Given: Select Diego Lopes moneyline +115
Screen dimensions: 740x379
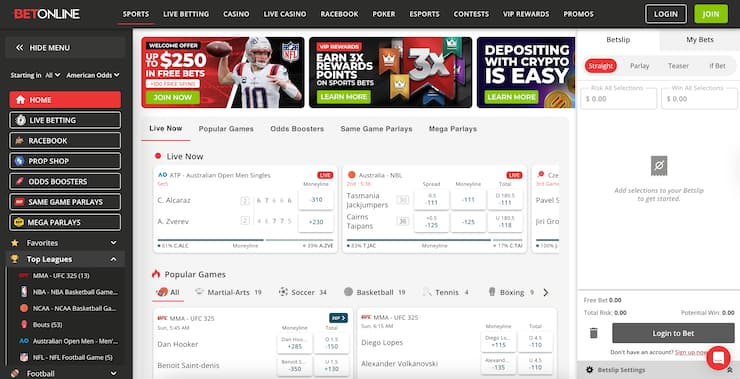Looking at the screenshot, I should pyautogui.click(x=498, y=342).
